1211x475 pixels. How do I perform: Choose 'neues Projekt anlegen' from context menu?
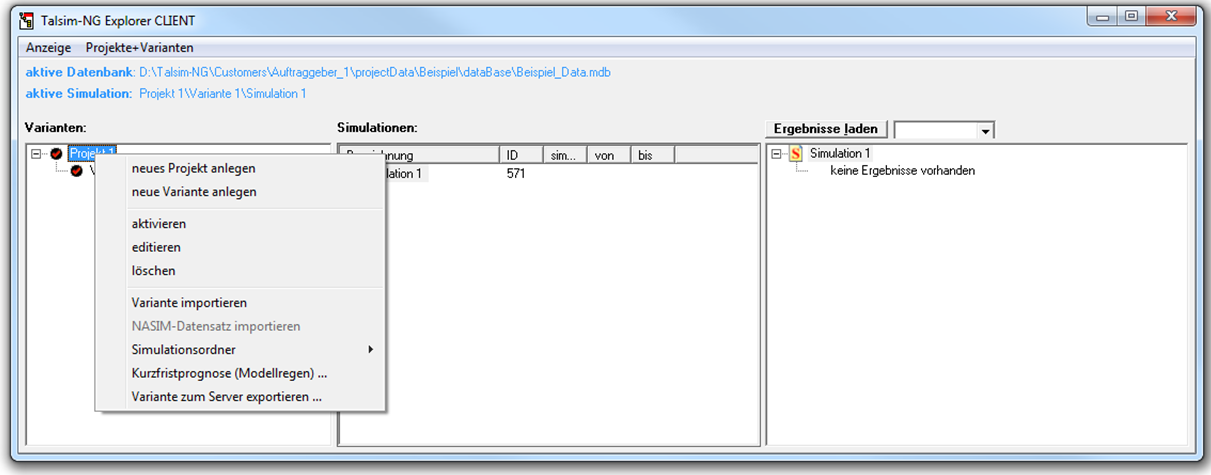coord(193,168)
